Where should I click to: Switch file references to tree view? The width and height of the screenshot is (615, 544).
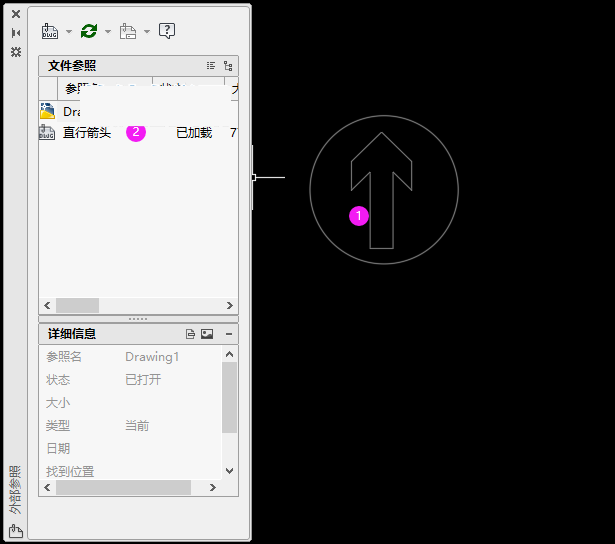[x=228, y=65]
